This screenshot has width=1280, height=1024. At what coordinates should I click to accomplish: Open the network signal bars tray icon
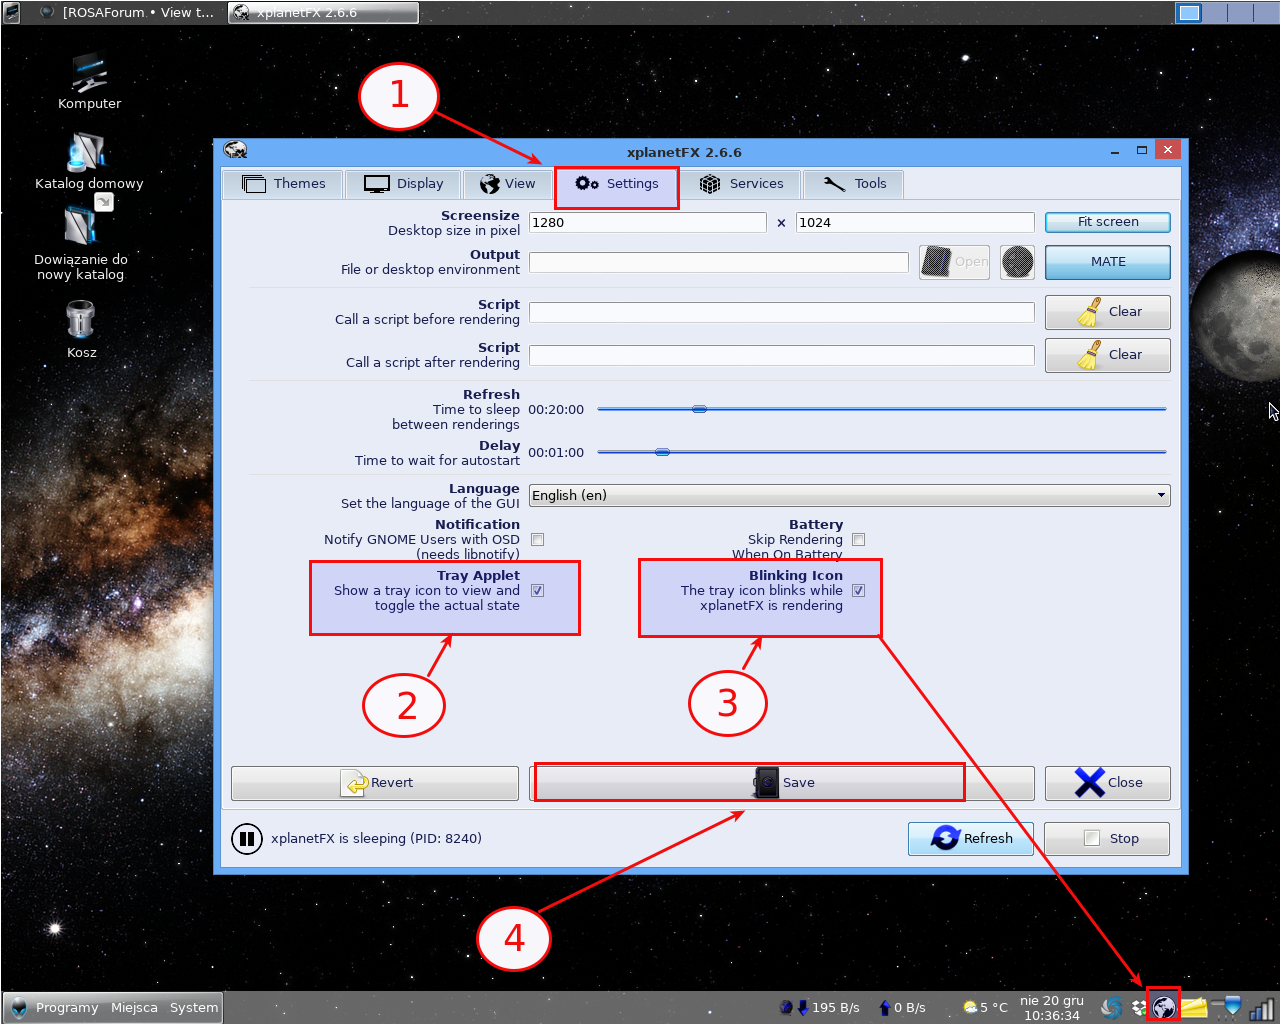click(1262, 1007)
